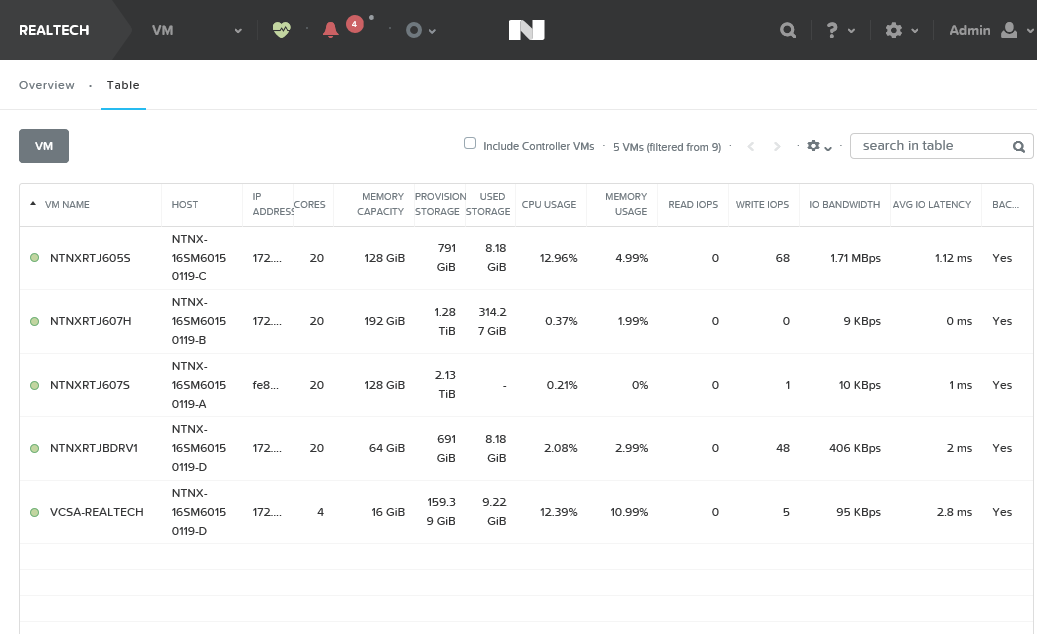1037x634 pixels.
Task: Click the green status dot for NTNXRTJBDRV1
Action: point(34,448)
